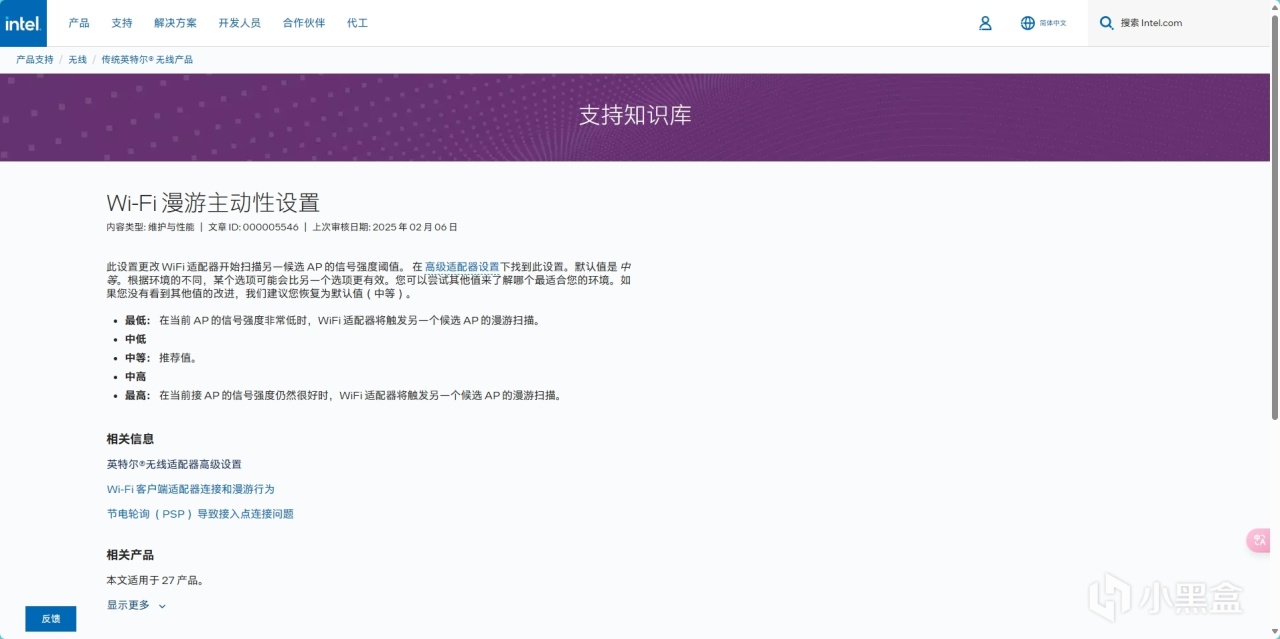Click the 中高 list item
1280x639 pixels.
coord(135,376)
